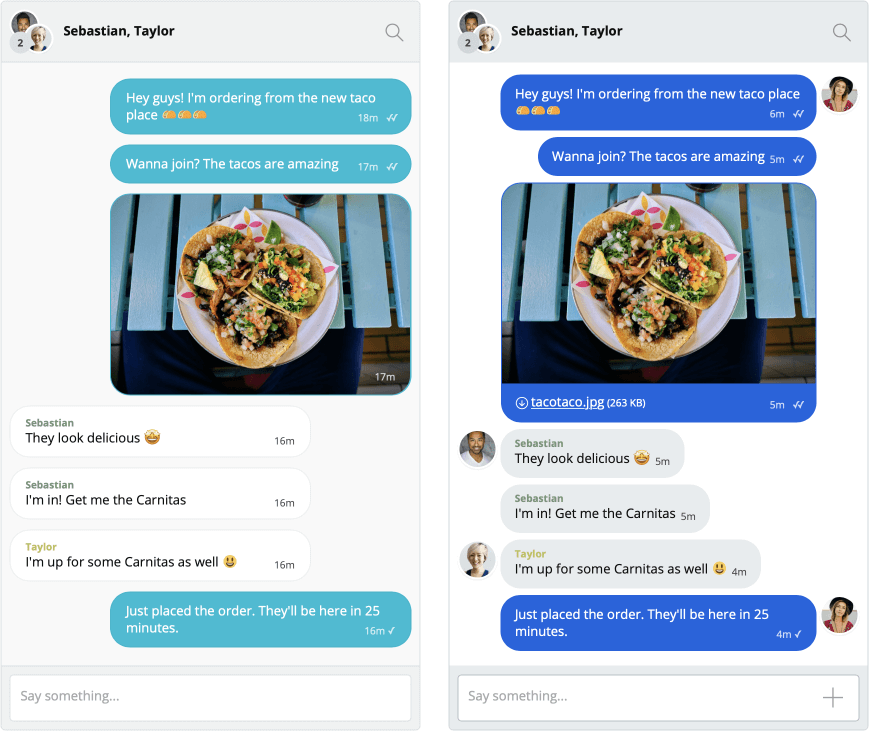Click sender avatar beside last blue message
Viewport: 869px width, 731px height.
[840, 615]
